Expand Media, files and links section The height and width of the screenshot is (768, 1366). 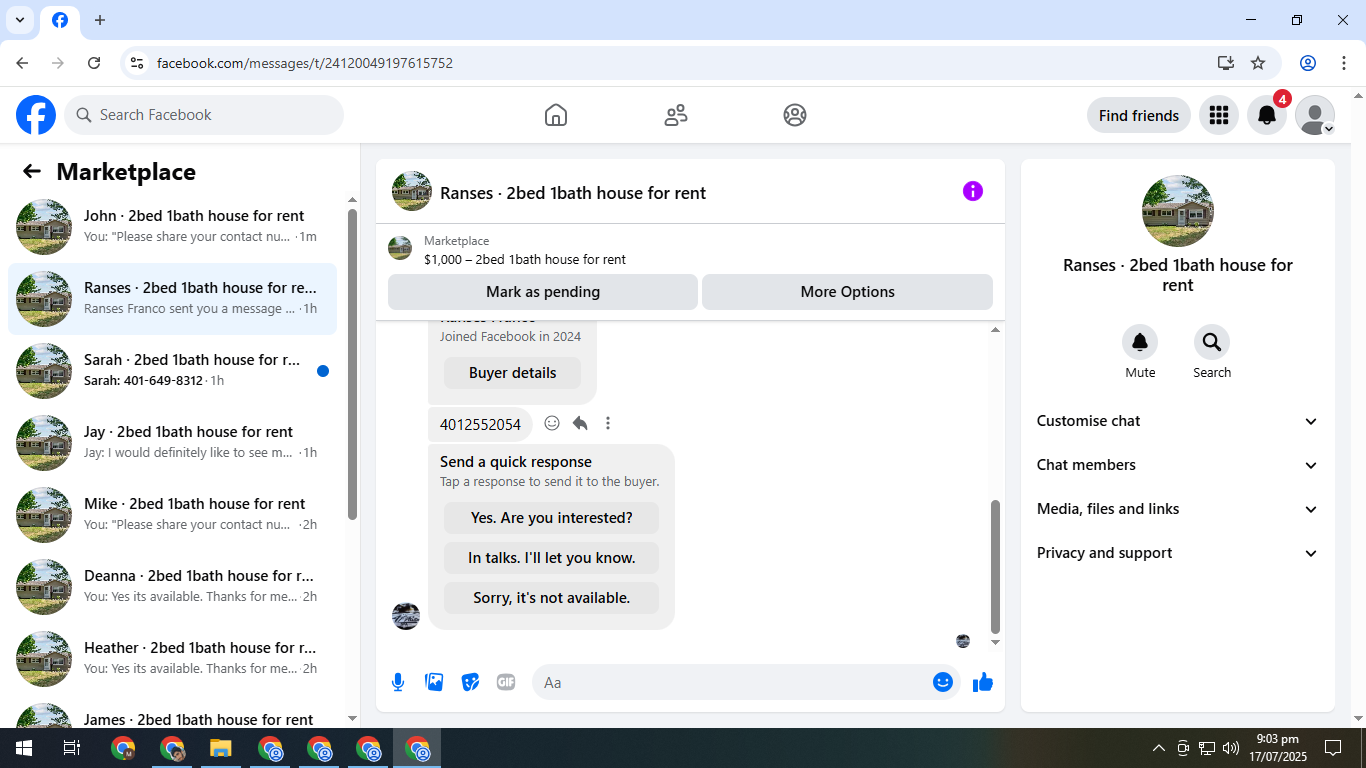[x=1178, y=509]
